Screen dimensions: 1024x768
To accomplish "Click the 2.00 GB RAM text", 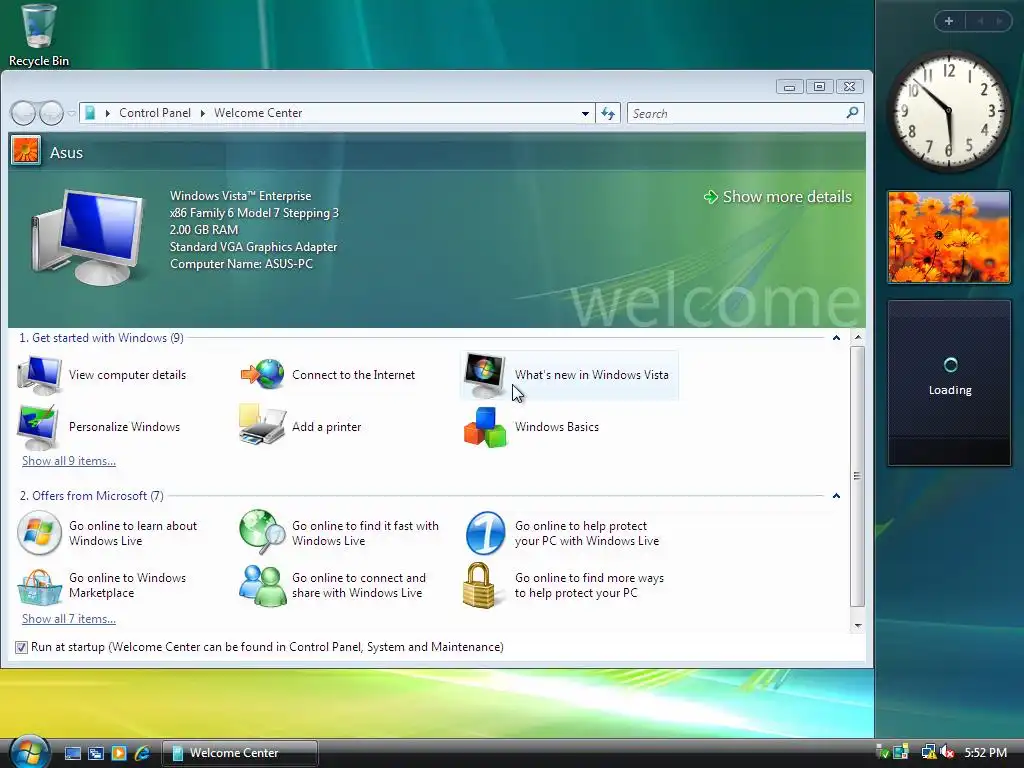I will pyautogui.click(x=204, y=230).
